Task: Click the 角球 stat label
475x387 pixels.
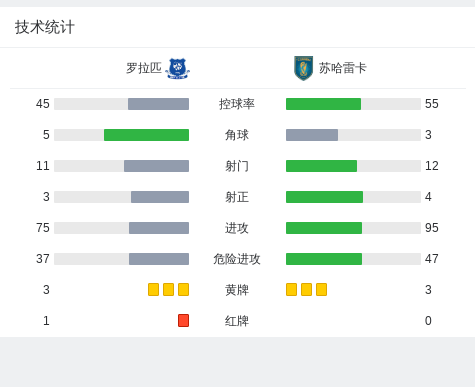Action: point(237,135)
